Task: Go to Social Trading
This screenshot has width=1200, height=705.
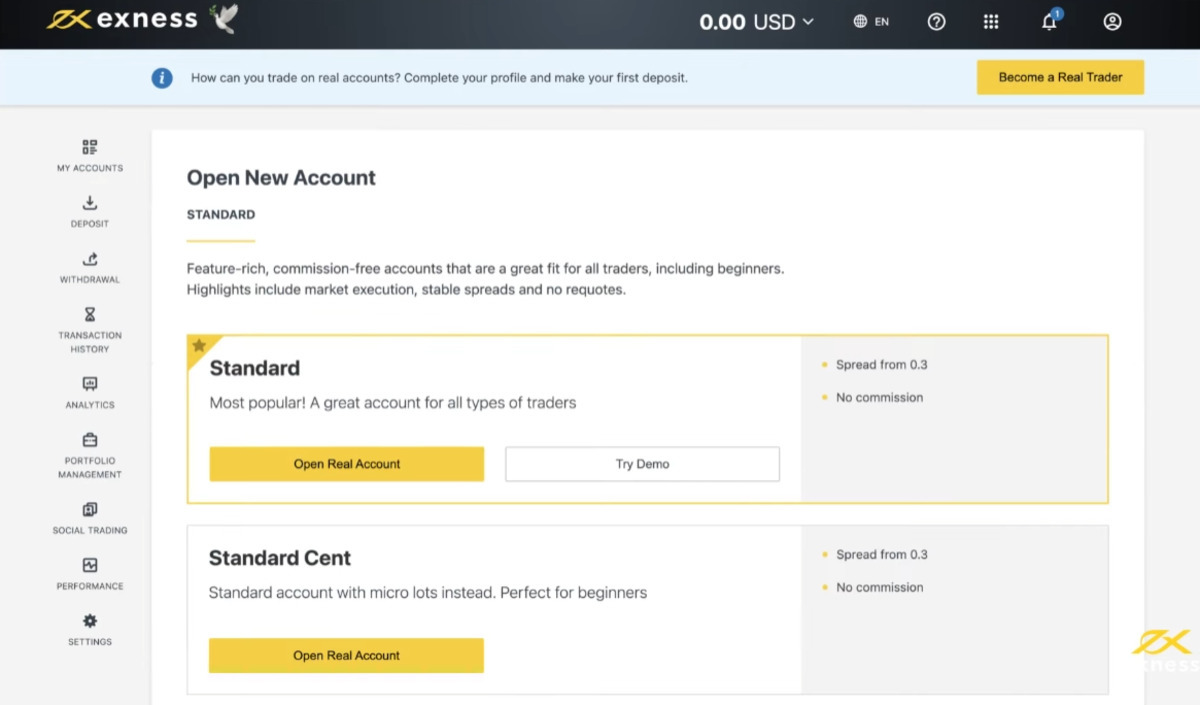Action: 90,518
